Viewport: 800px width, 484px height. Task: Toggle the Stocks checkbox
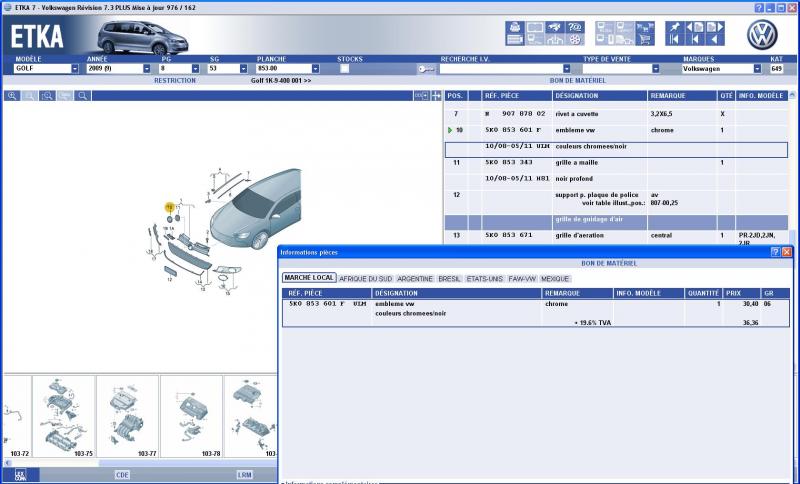tap(344, 69)
